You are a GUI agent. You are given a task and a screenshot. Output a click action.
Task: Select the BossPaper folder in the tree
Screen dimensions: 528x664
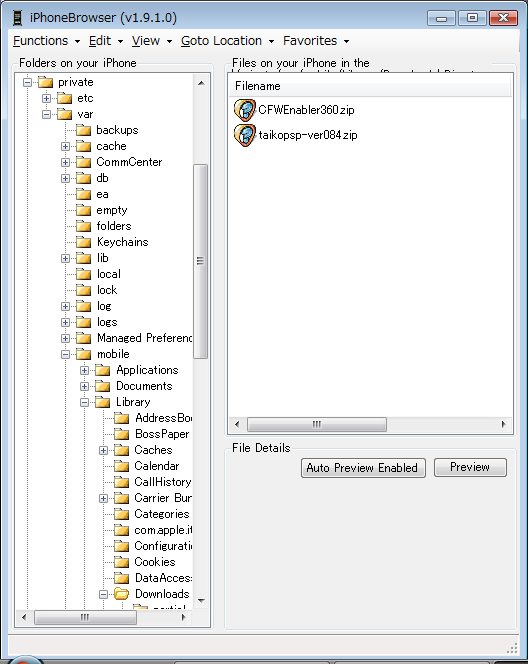pos(162,434)
